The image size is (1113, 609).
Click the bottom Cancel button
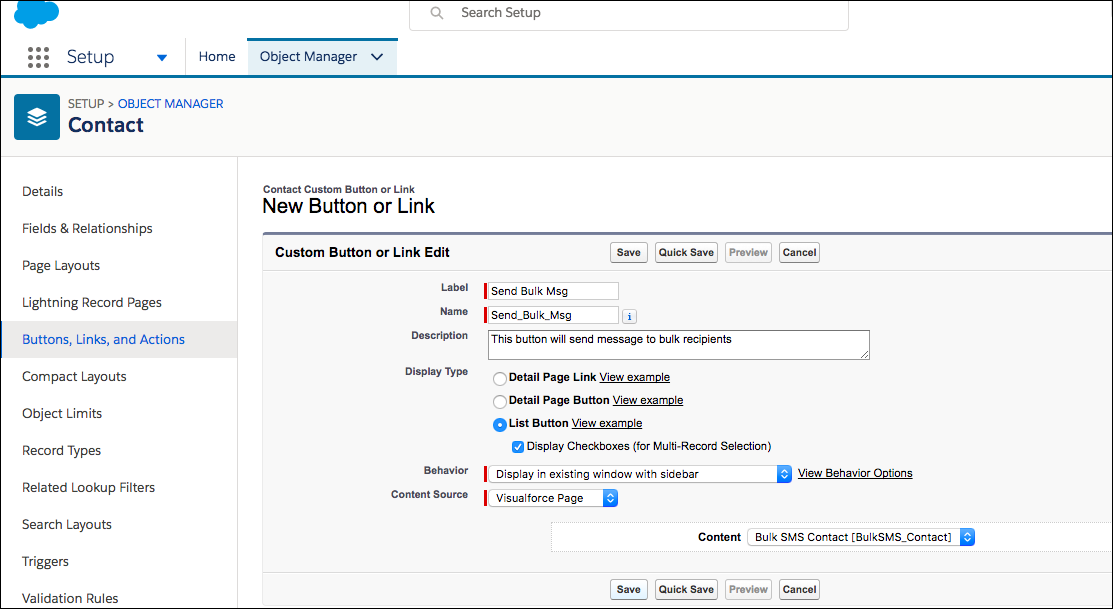tap(799, 589)
